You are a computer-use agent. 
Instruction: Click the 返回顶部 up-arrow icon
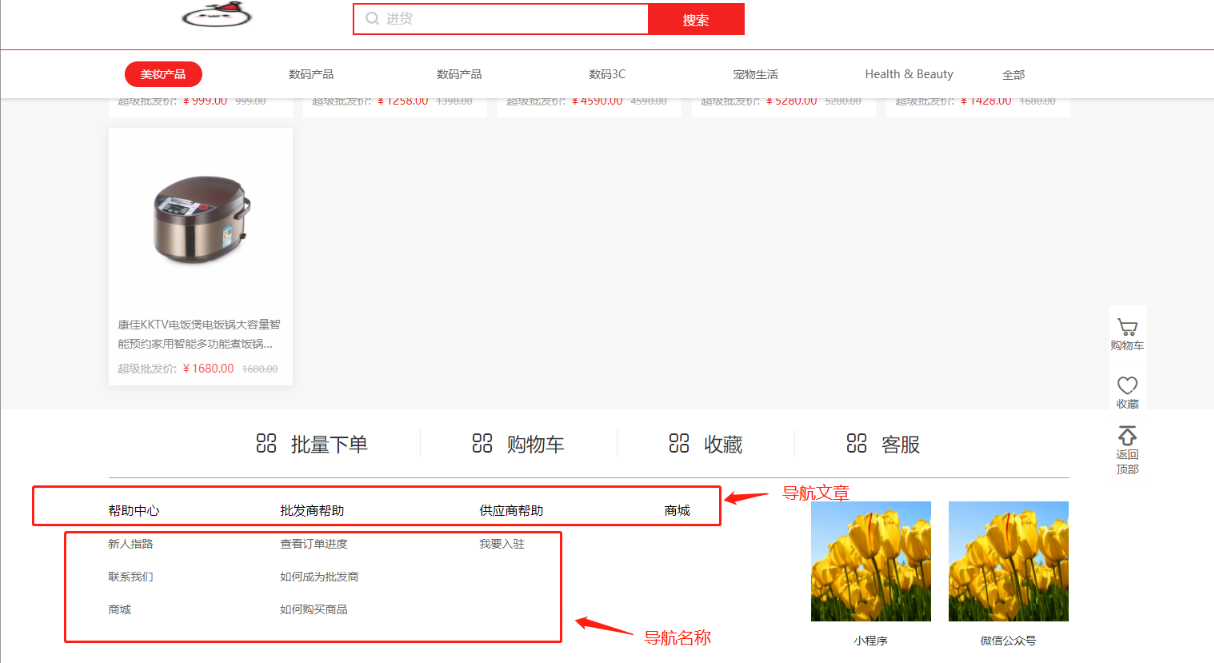click(x=1127, y=436)
